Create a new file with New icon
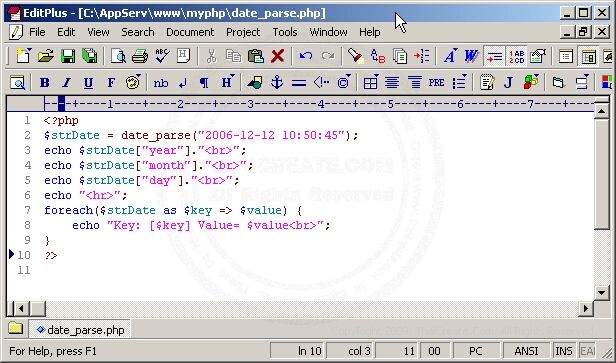 click(x=23, y=56)
